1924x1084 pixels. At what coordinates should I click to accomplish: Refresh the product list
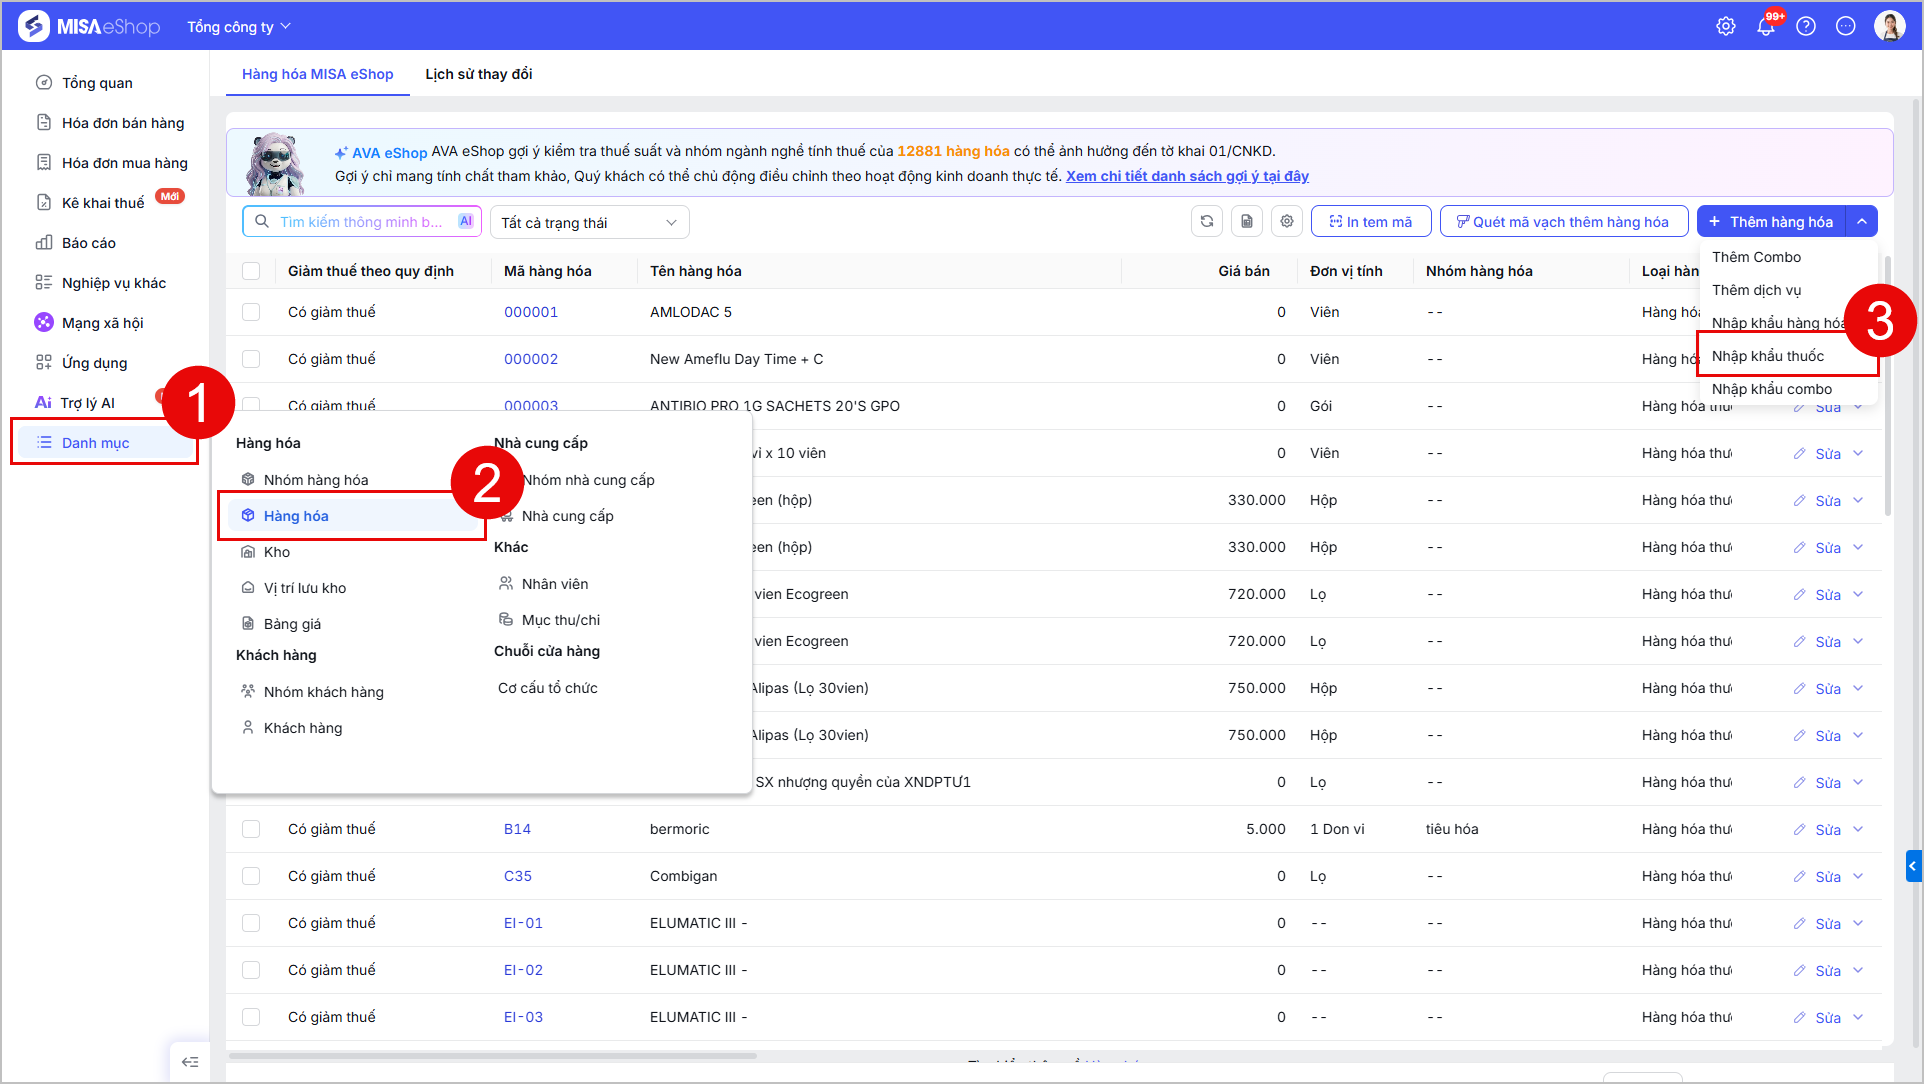(1207, 222)
